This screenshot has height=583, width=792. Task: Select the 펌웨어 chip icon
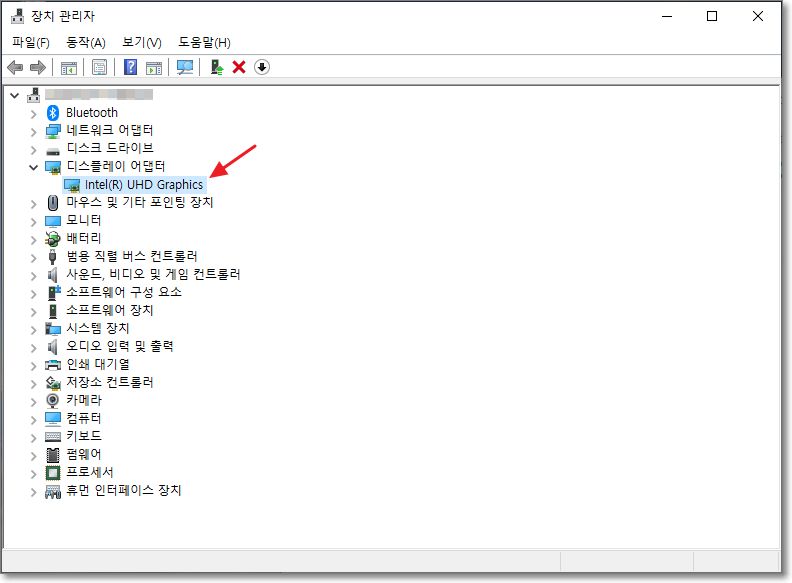click(x=53, y=455)
